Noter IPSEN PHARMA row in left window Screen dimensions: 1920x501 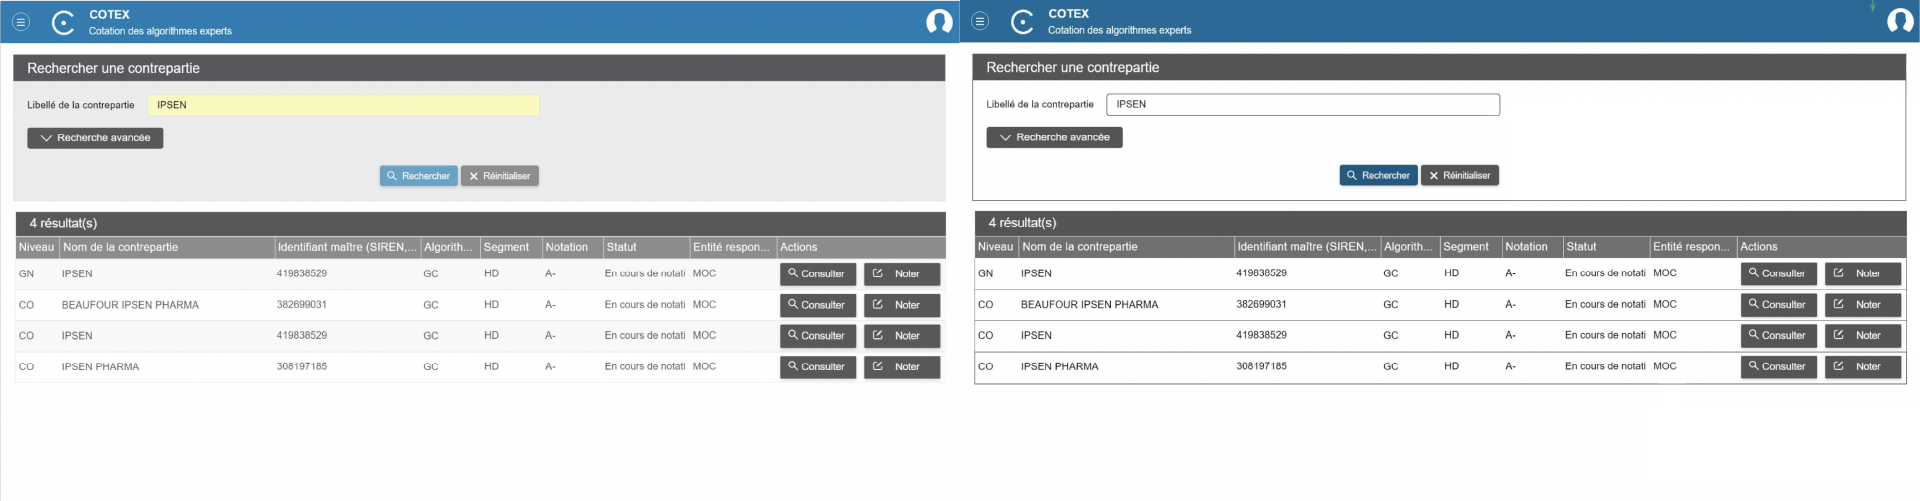pyautogui.click(x=901, y=367)
